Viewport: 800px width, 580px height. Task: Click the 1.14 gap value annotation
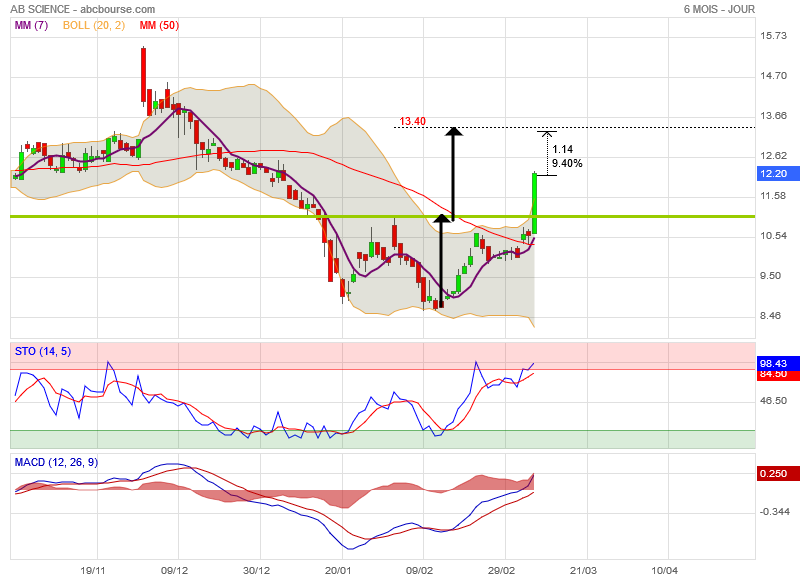pyautogui.click(x=563, y=149)
